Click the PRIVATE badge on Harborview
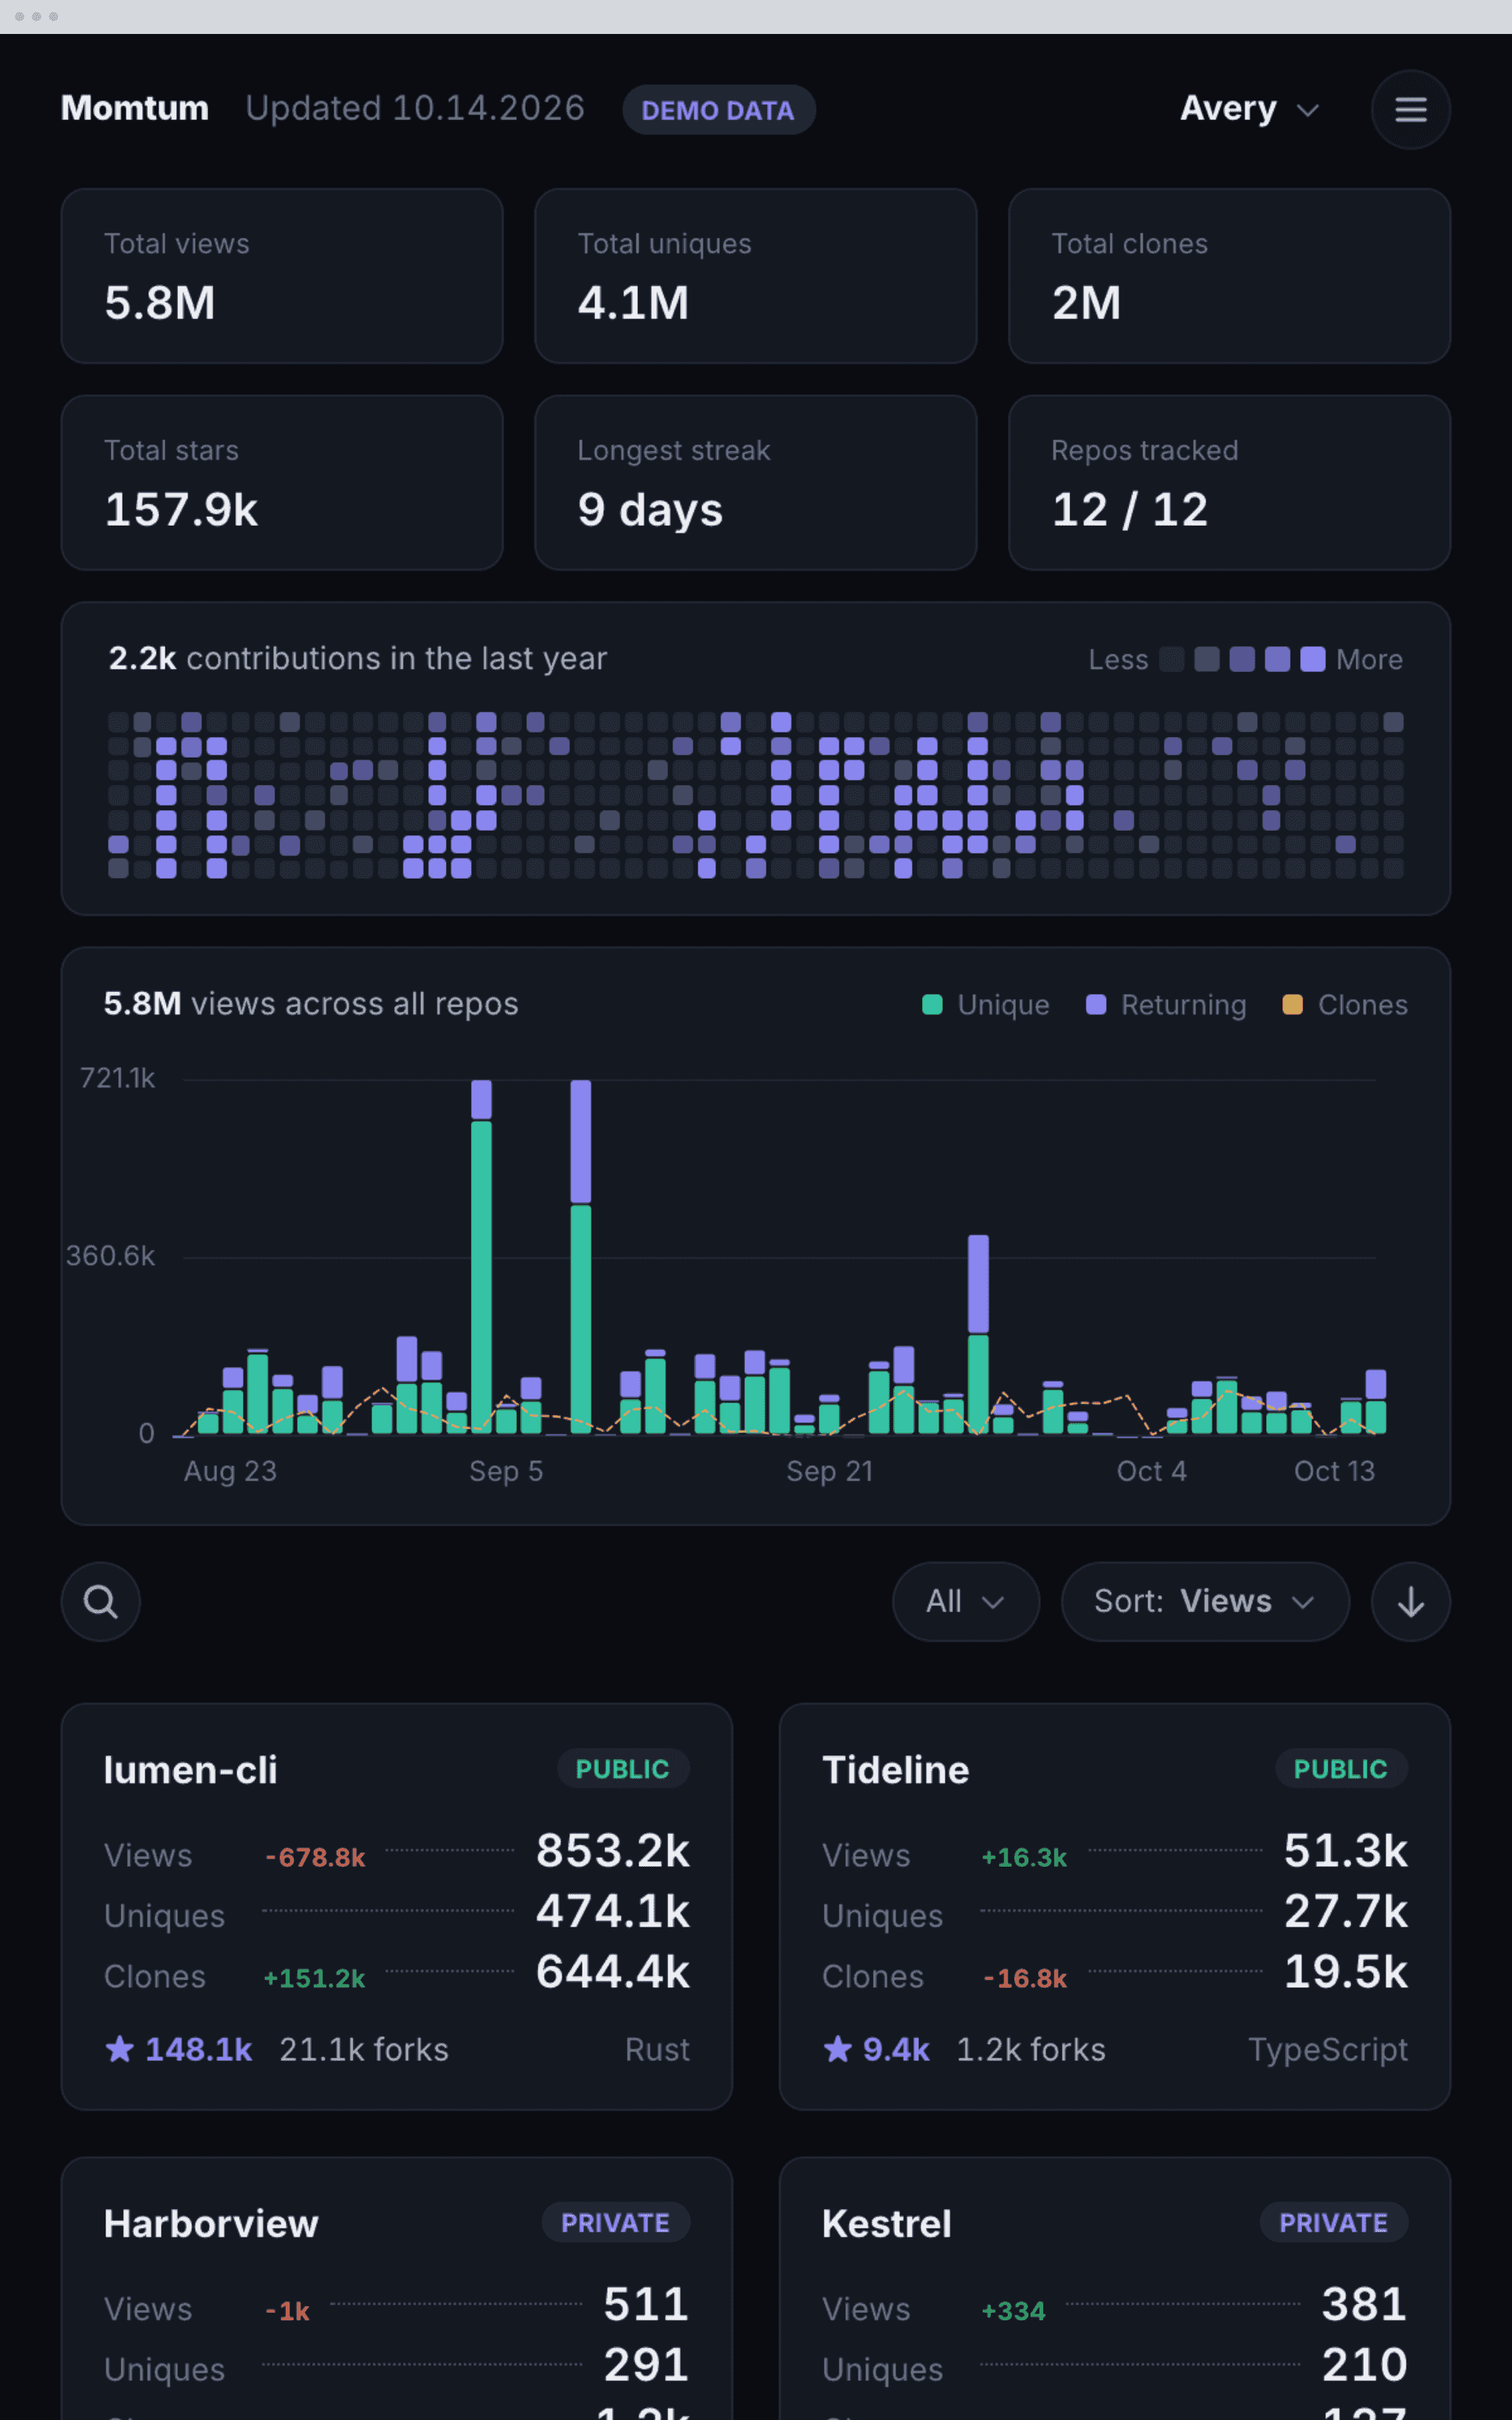The image size is (1512, 2420). coord(615,2222)
